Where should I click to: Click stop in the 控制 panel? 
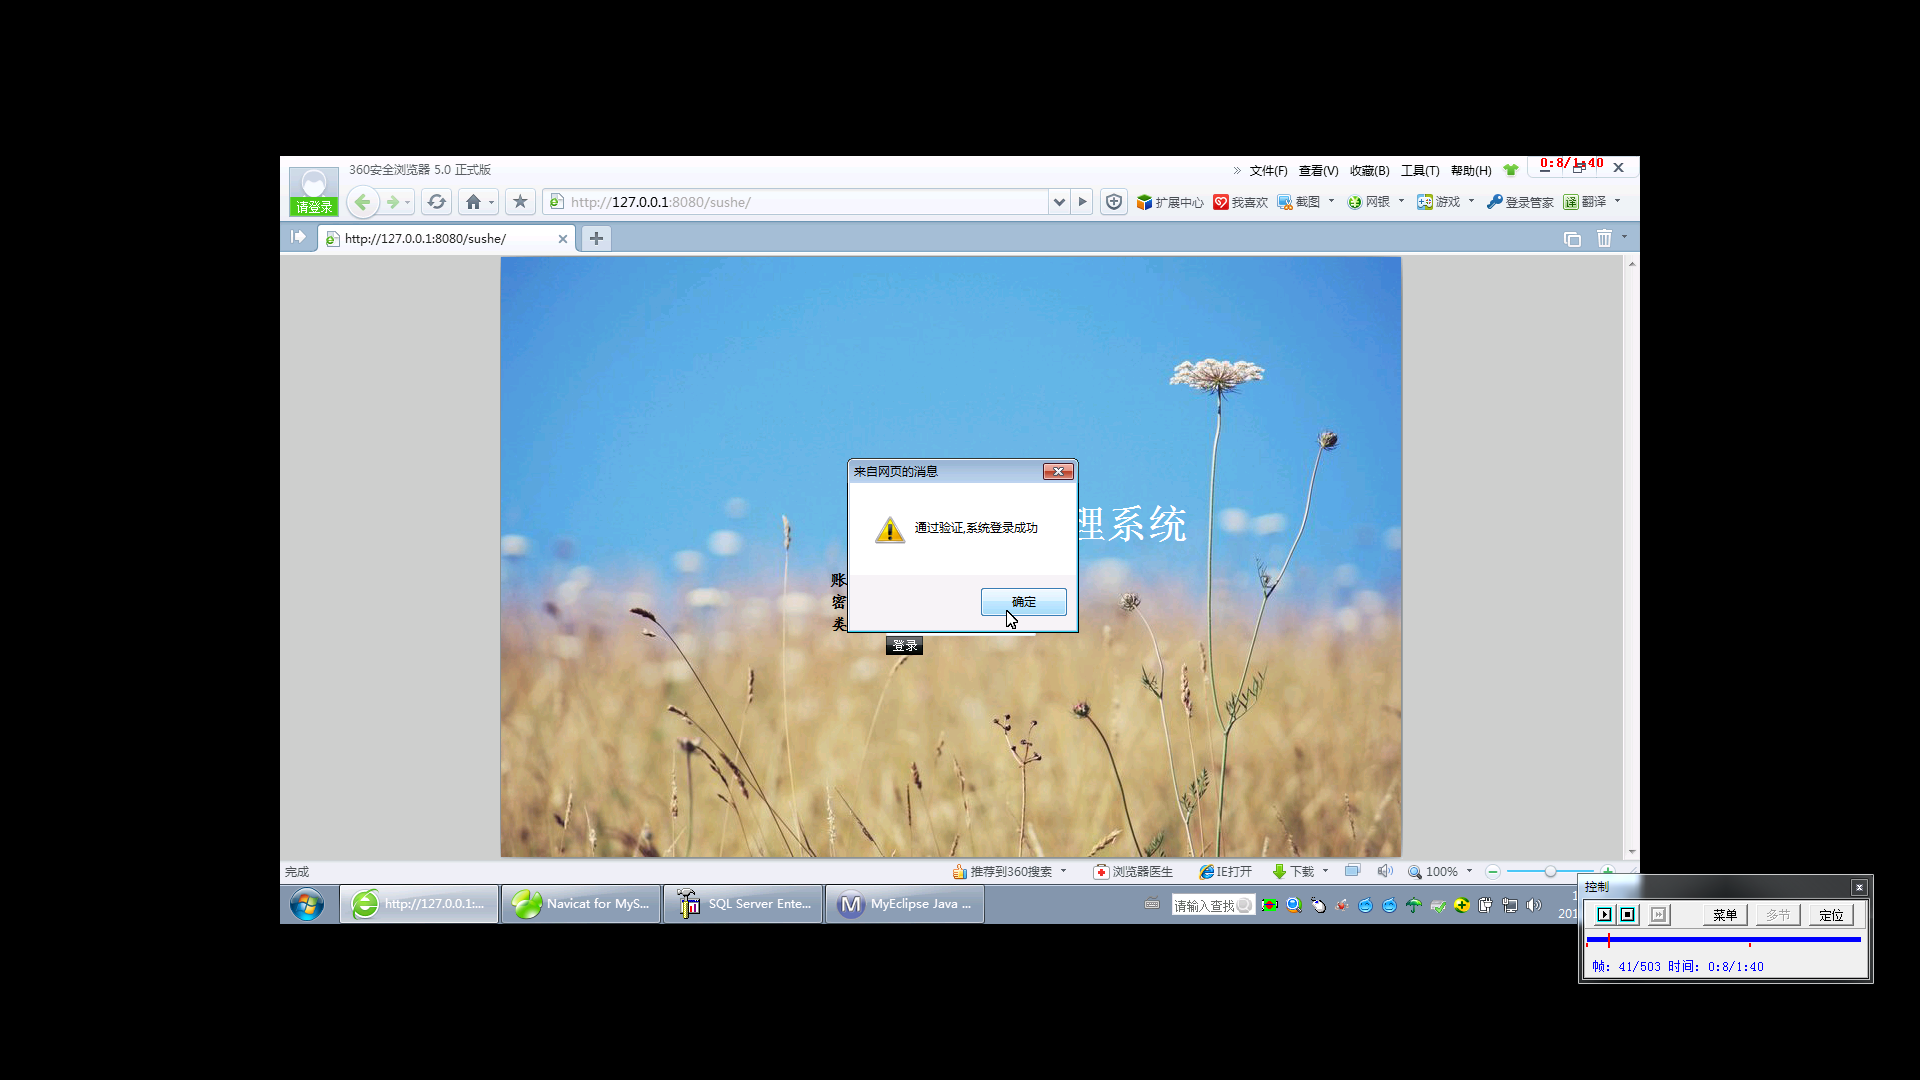tap(1628, 915)
